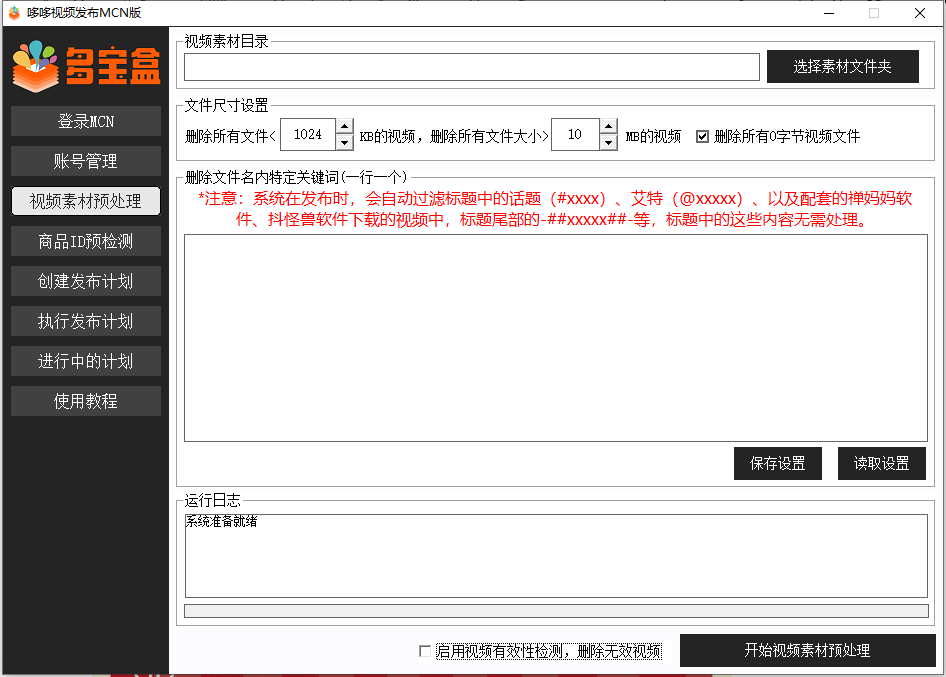Viewport: 946px width, 677px height.
Task: Close the 哆哆视频发布MCN版 window
Action: (919, 13)
